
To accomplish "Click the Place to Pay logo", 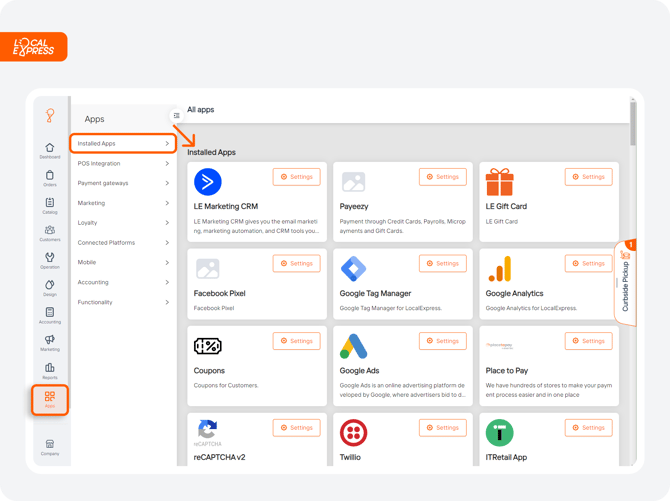I will pos(500,345).
